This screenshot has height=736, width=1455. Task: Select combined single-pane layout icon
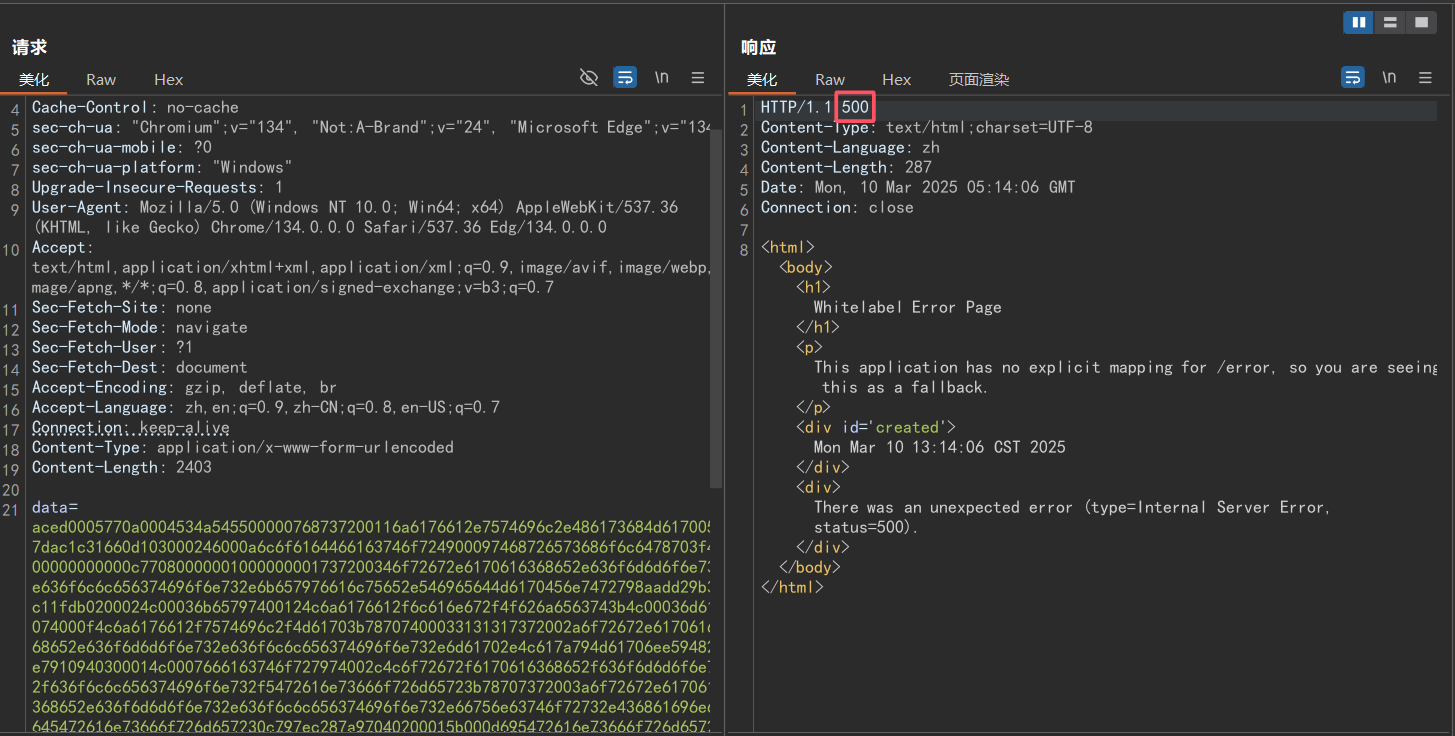click(1420, 22)
